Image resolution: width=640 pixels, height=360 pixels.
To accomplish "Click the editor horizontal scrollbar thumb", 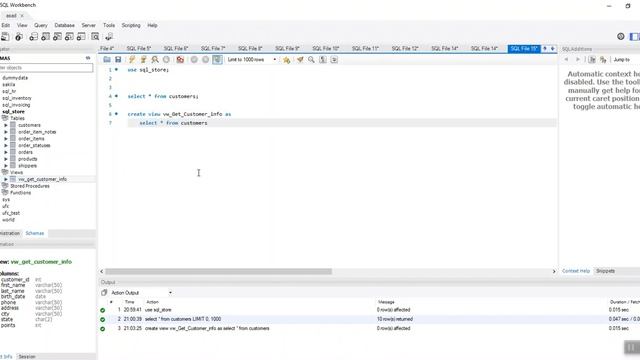I will click(x=218, y=271).
